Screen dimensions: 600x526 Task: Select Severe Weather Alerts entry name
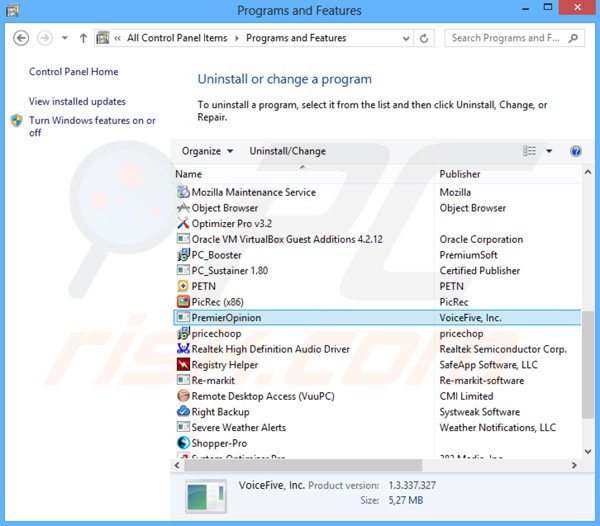[x=238, y=428]
